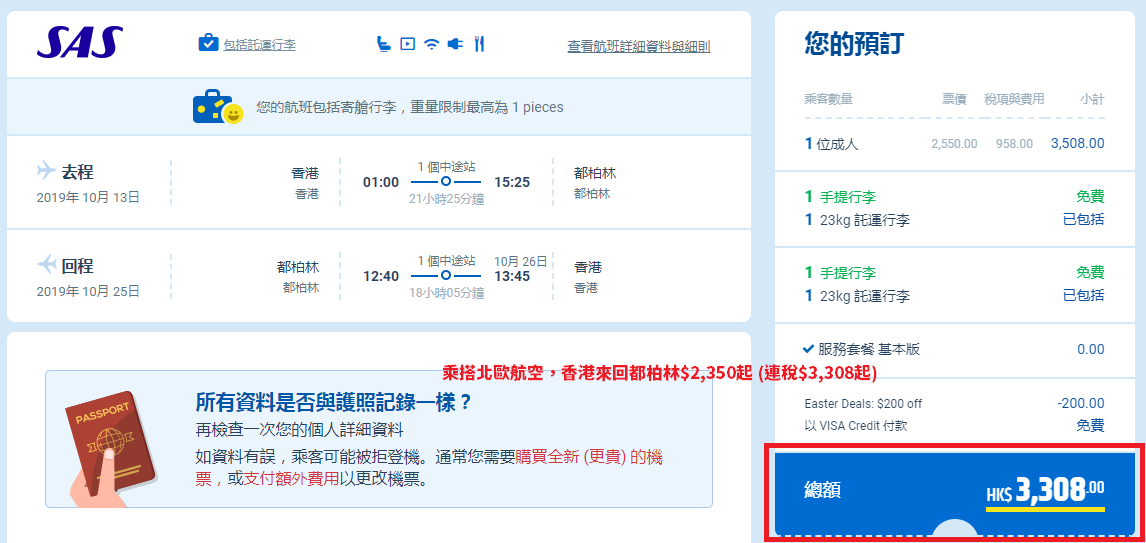Click the checkmark beside 服務套餐 基本版
Viewport: 1146px width, 543px height.
808,349
